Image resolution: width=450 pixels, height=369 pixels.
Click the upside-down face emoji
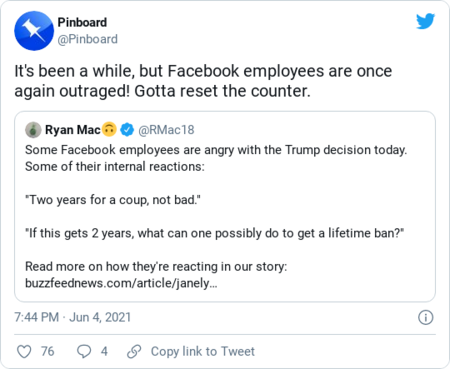(x=109, y=129)
